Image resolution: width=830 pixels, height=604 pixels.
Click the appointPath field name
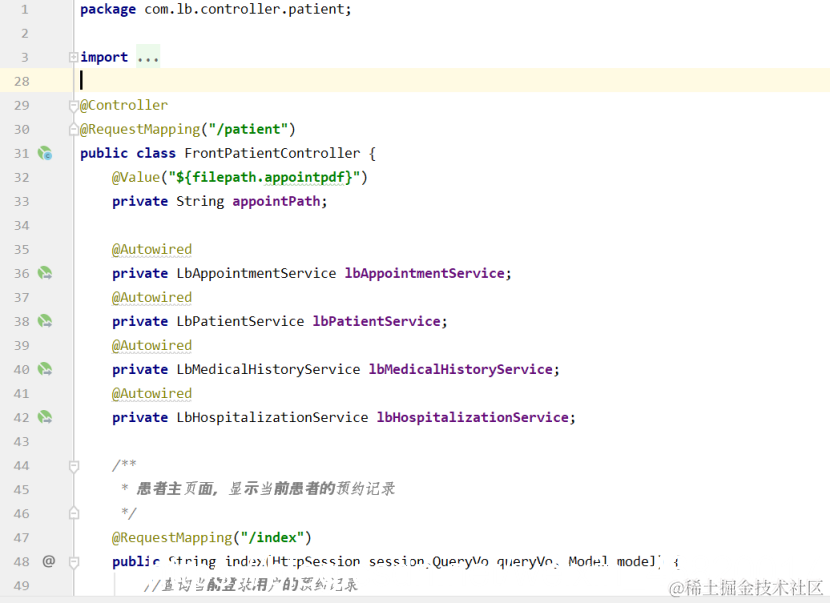coord(276,201)
